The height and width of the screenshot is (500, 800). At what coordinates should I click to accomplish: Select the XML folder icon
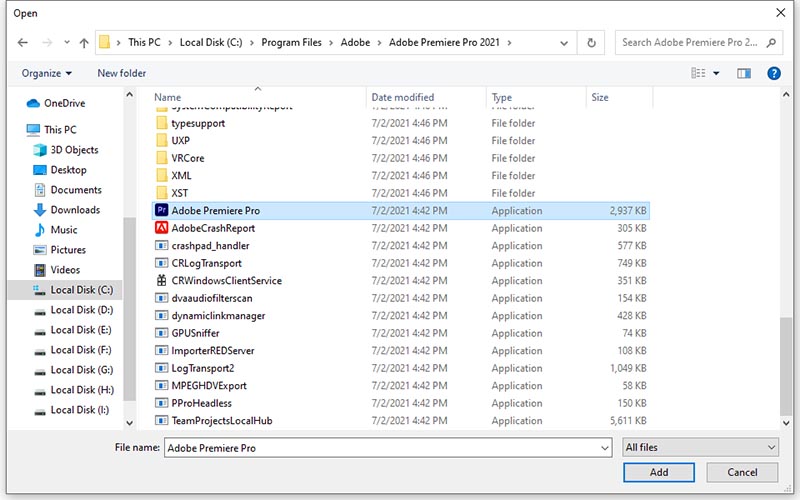(x=162, y=176)
